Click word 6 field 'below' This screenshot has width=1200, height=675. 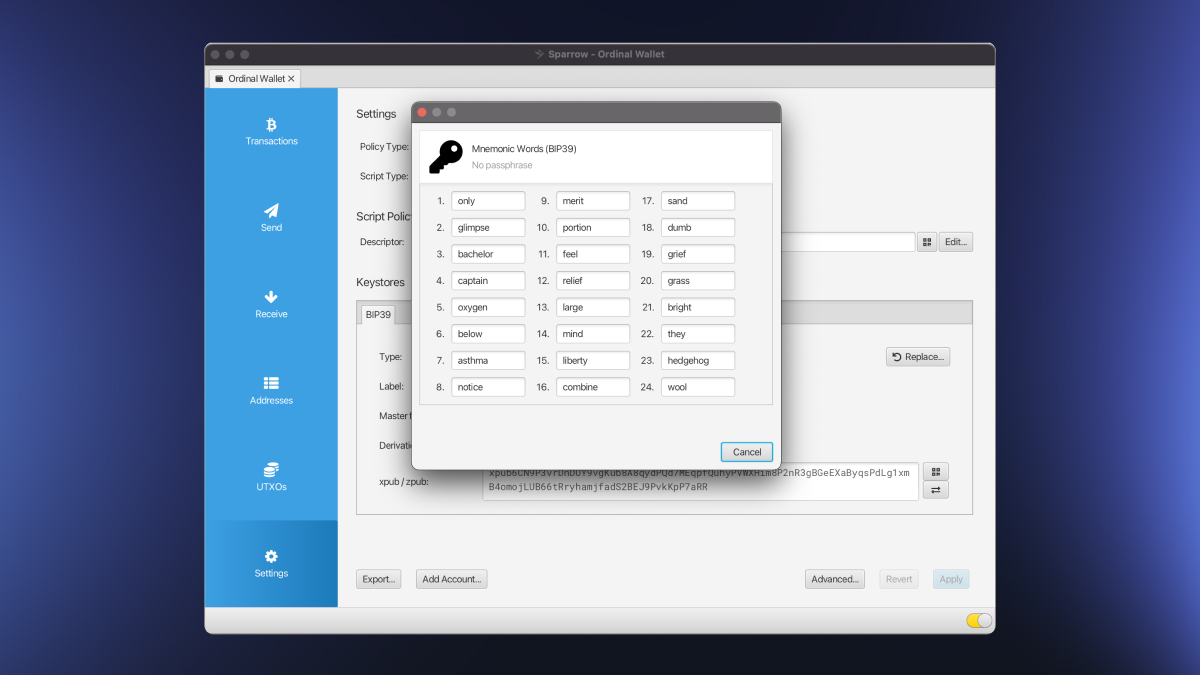pyautogui.click(x=488, y=334)
